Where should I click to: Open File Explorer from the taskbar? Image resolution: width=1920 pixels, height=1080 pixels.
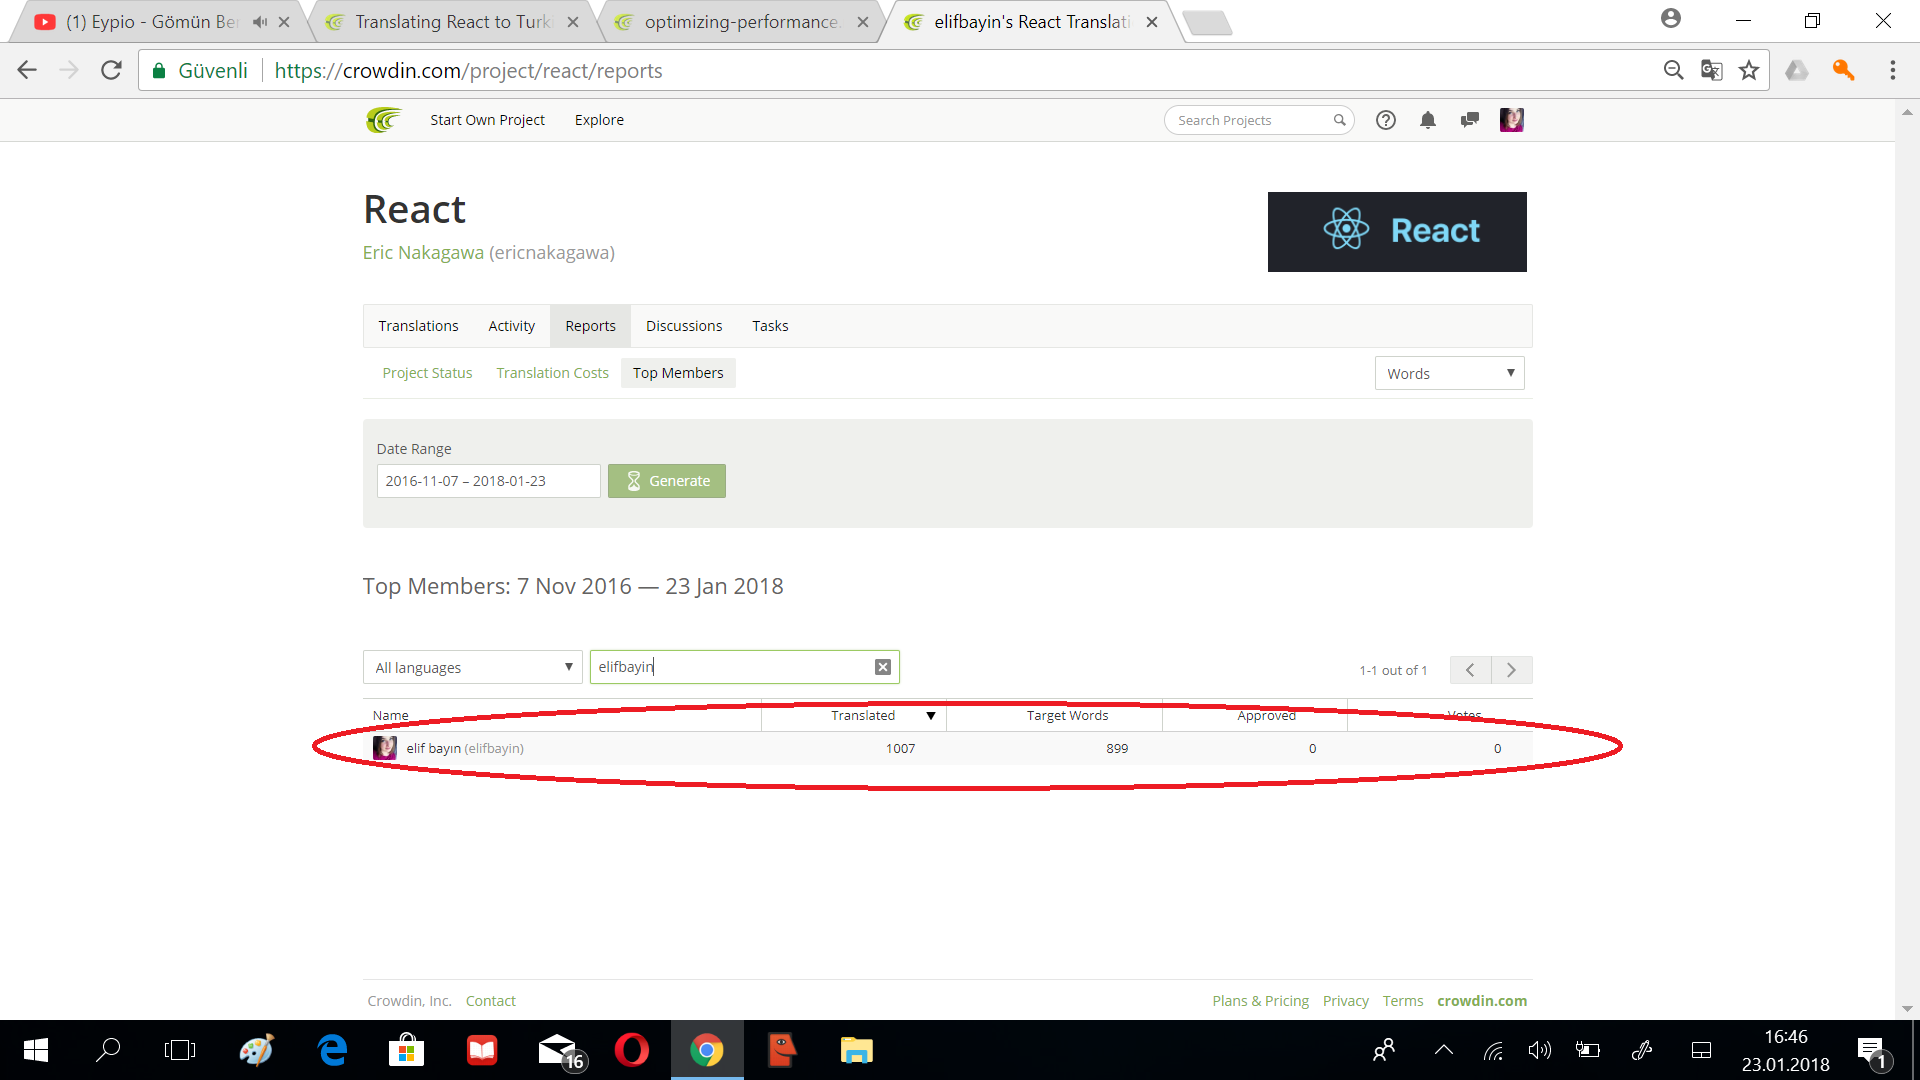point(857,1050)
